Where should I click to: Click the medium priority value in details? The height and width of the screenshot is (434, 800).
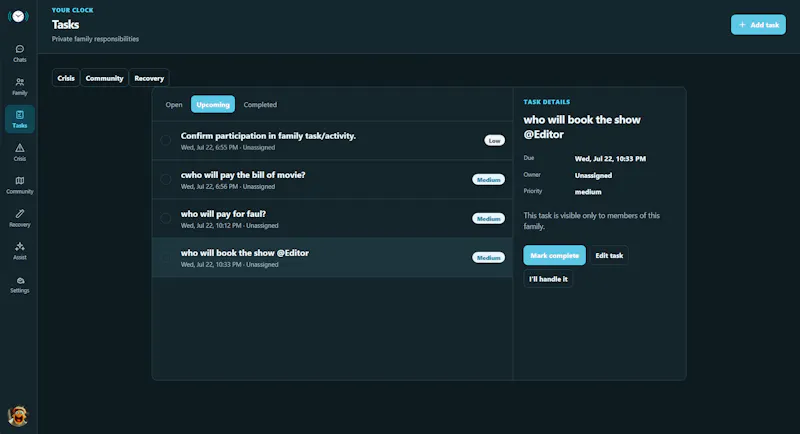click(588, 192)
